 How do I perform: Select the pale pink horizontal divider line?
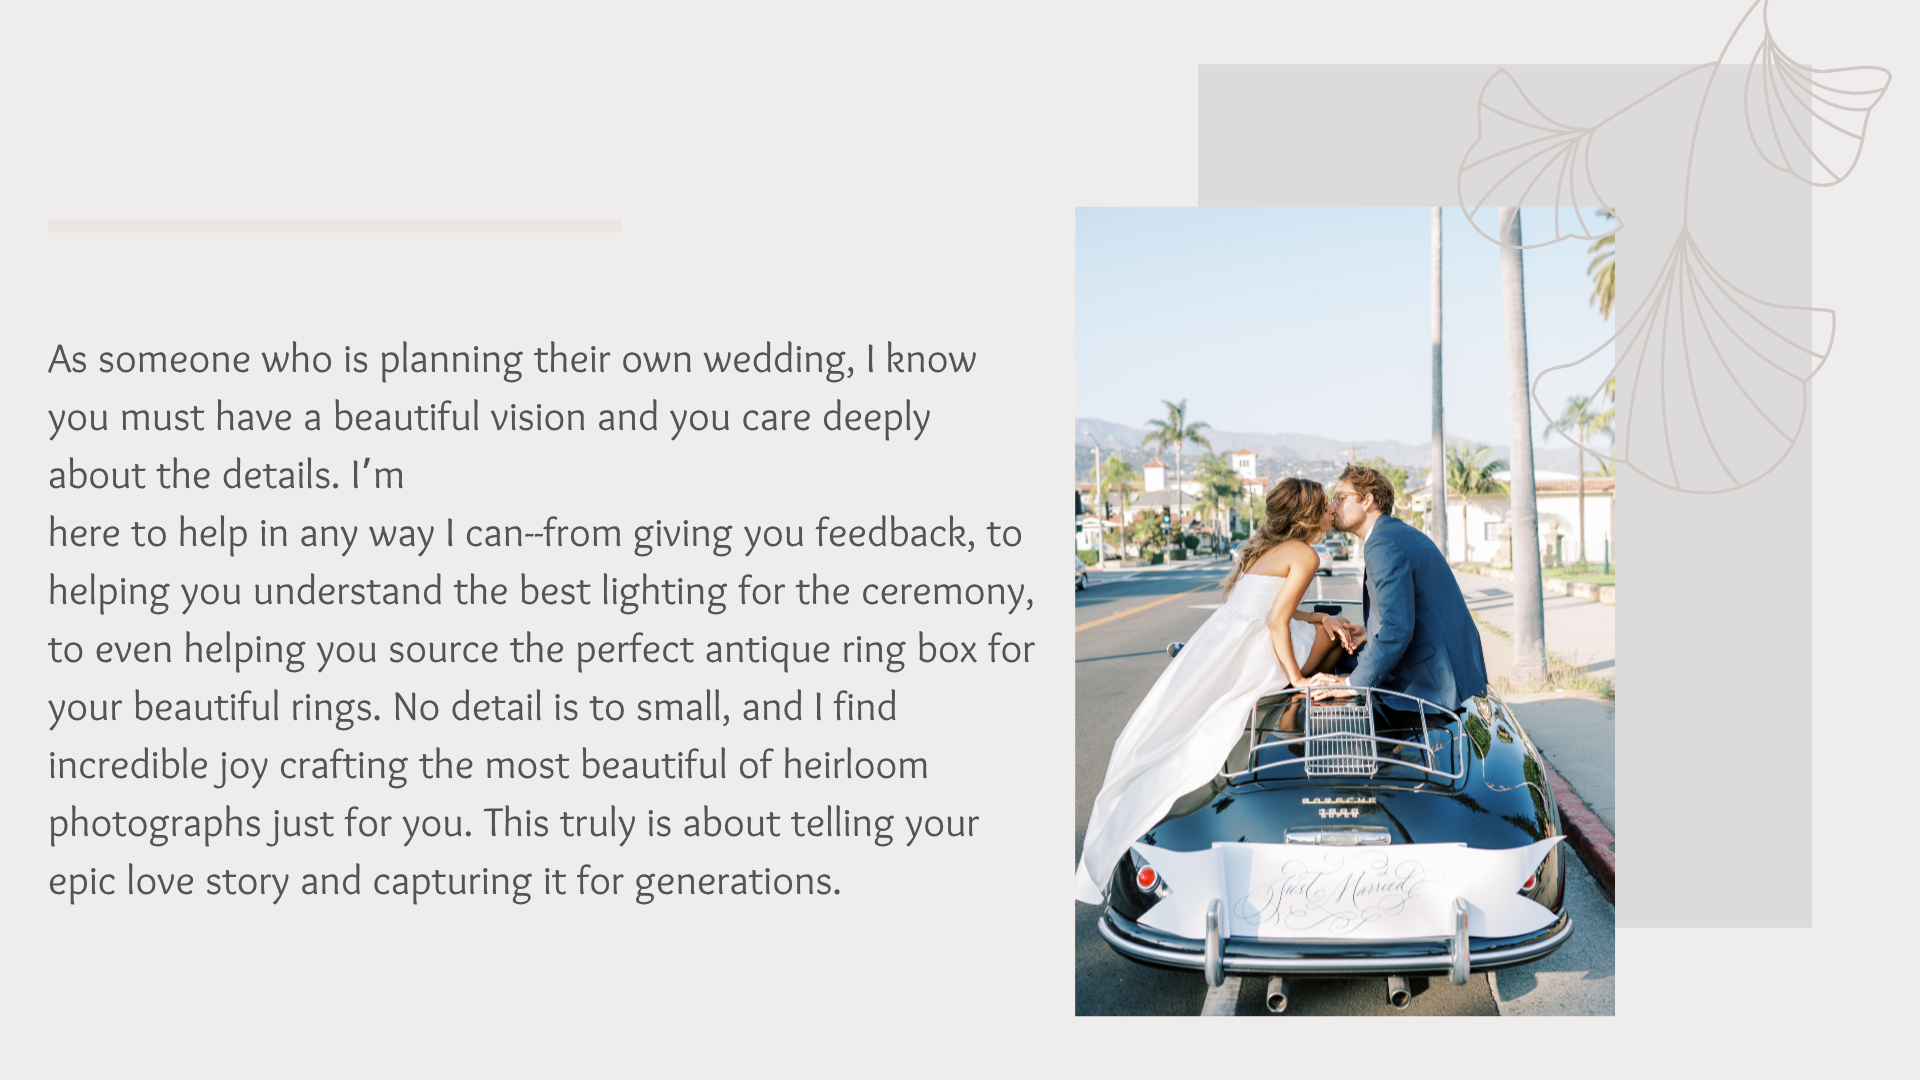(x=334, y=226)
